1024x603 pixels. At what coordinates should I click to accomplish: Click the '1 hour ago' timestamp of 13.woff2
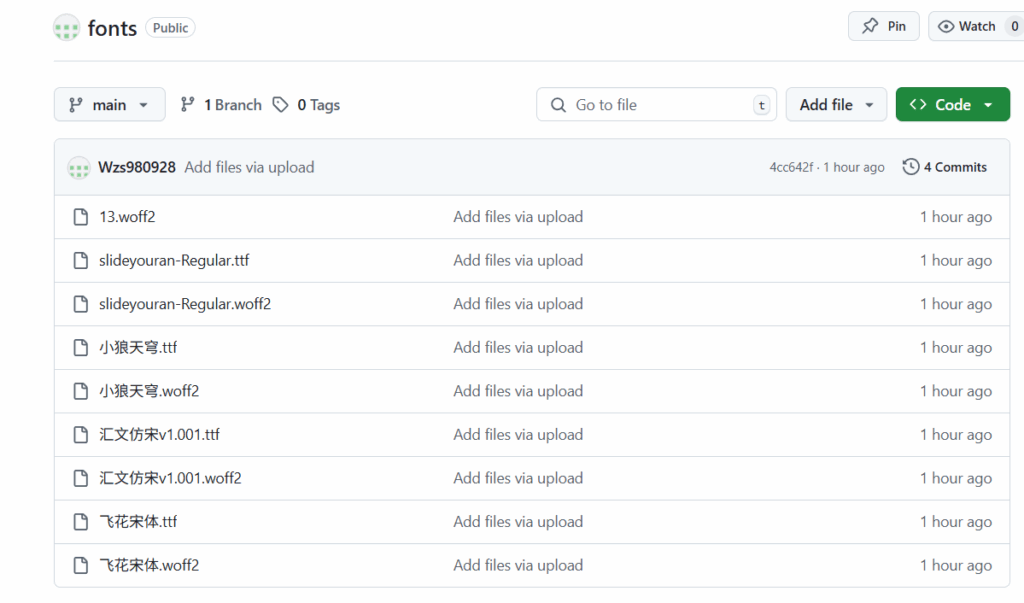(955, 217)
